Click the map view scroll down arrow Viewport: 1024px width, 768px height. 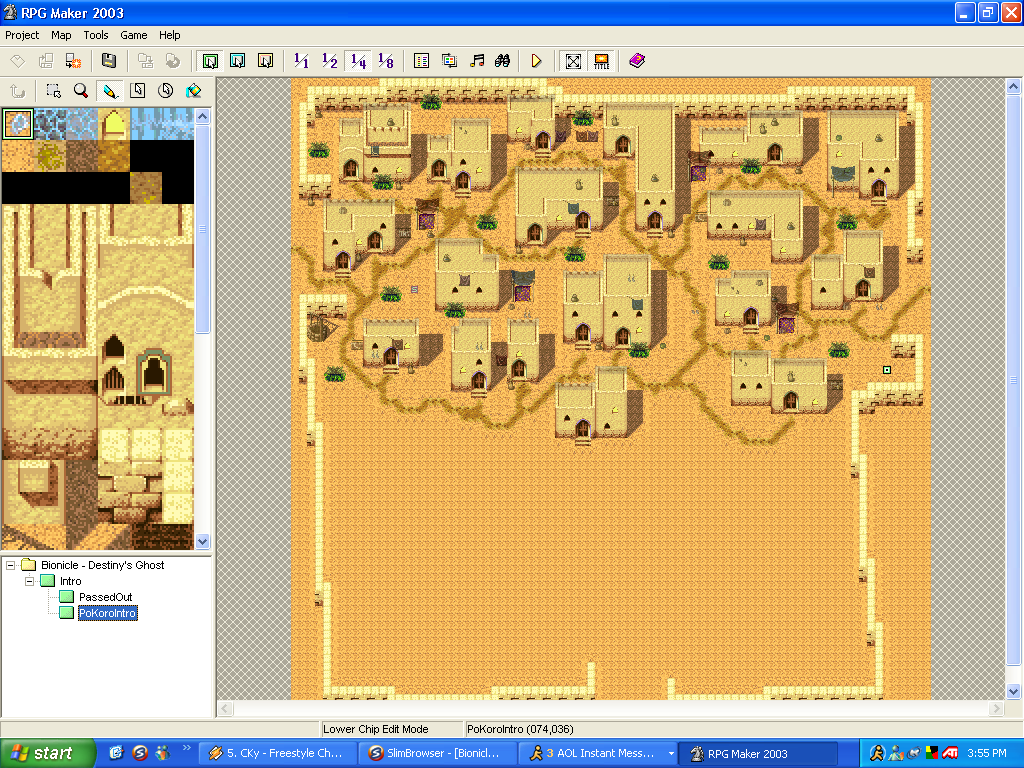1013,691
